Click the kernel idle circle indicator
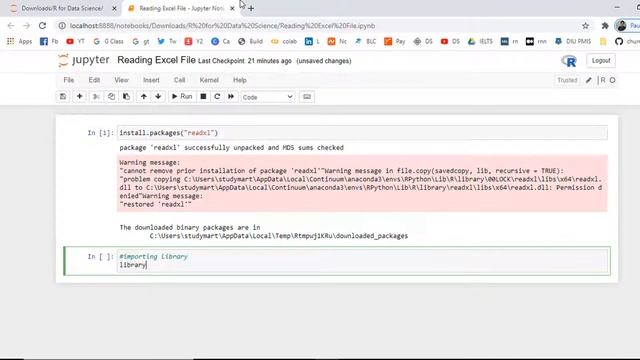Image resolution: width=640 pixels, height=360 pixels. pyautogui.click(x=613, y=80)
